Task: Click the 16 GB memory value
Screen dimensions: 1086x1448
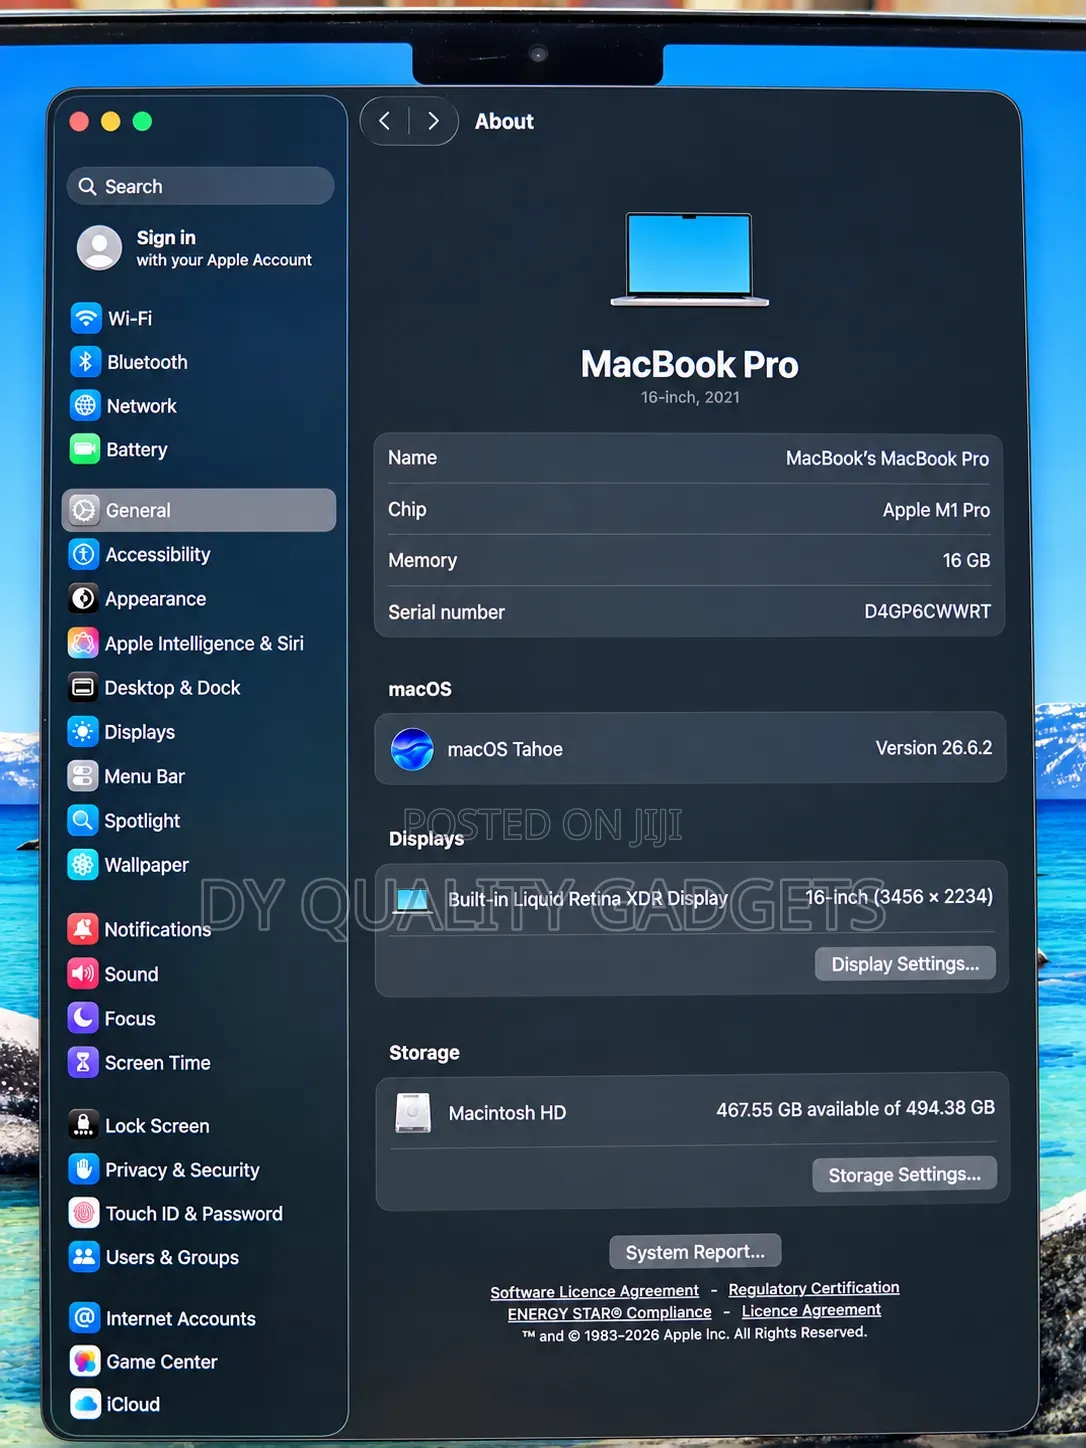Action: click(x=966, y=560)
